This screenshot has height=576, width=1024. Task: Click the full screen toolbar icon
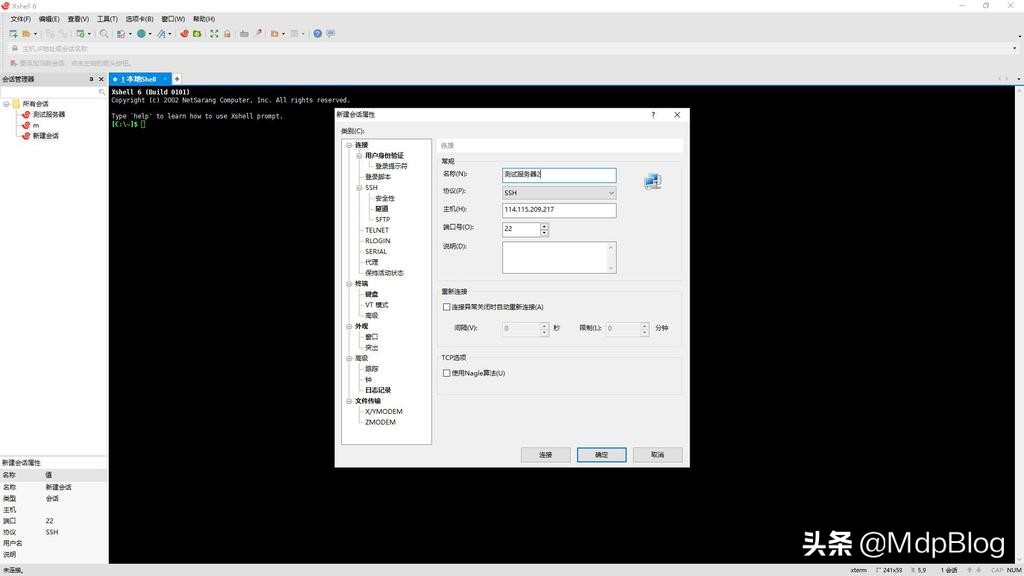(x=214, y=33)
